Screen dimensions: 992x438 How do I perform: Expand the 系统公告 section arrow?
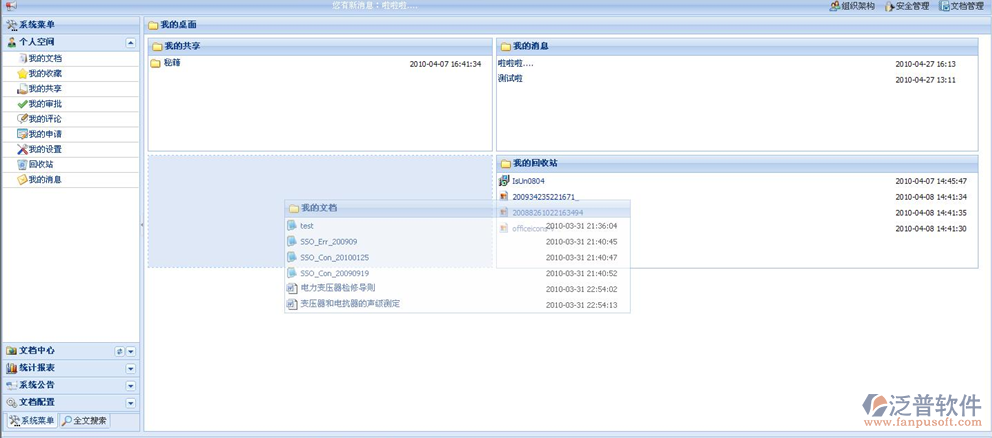click(130, 385)
